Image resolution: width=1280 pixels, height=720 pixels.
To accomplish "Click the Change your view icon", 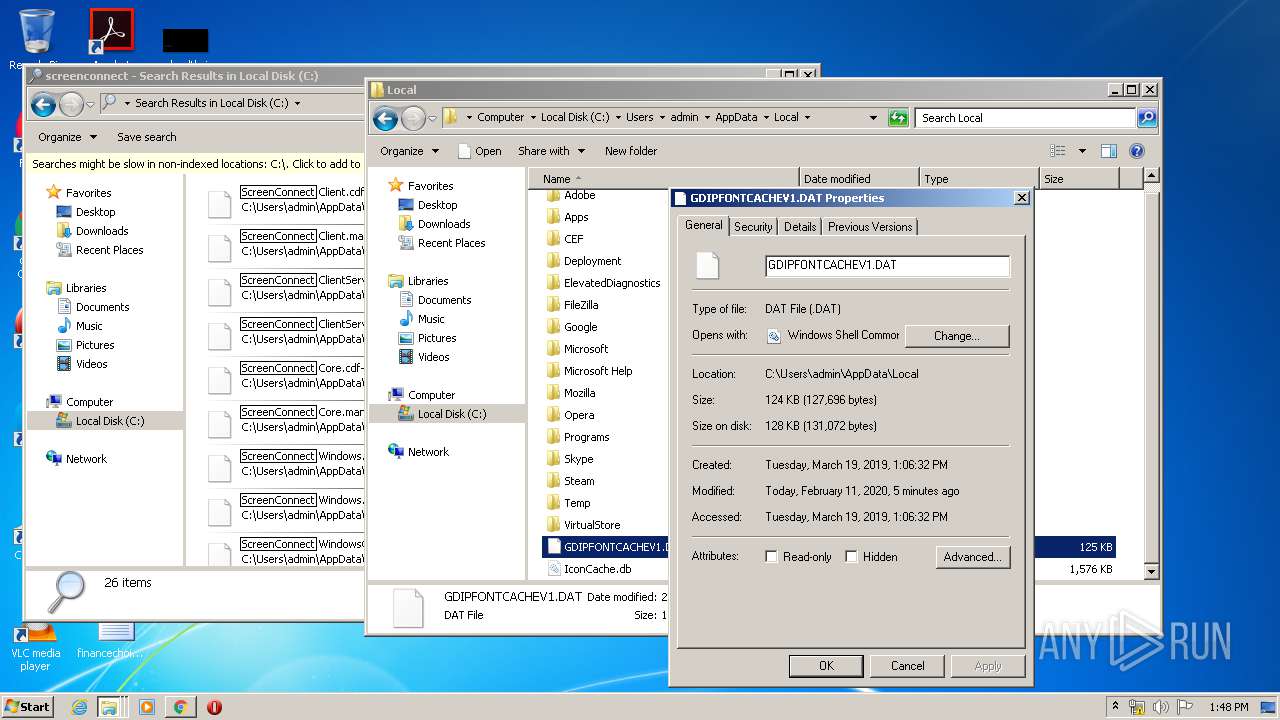I will 1058,151.
